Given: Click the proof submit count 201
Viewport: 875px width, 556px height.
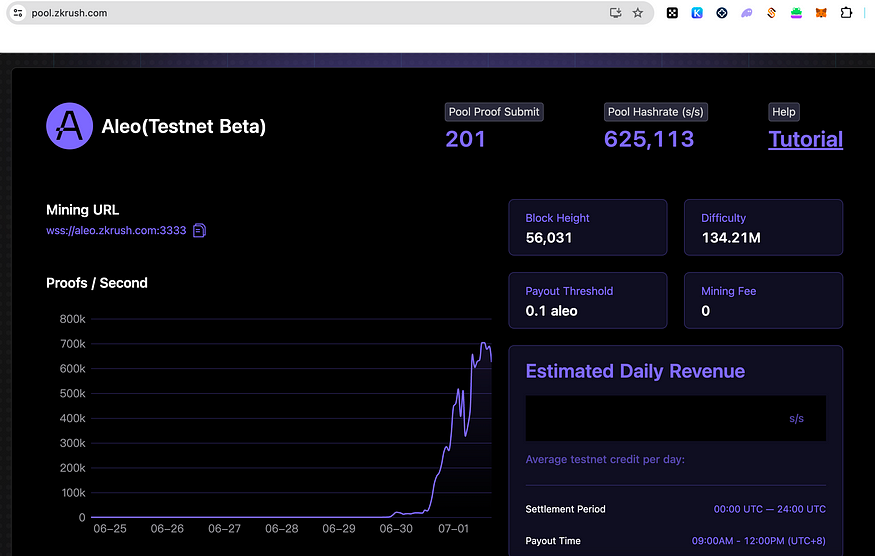Looking at the screenshot, I should point(465,140).
